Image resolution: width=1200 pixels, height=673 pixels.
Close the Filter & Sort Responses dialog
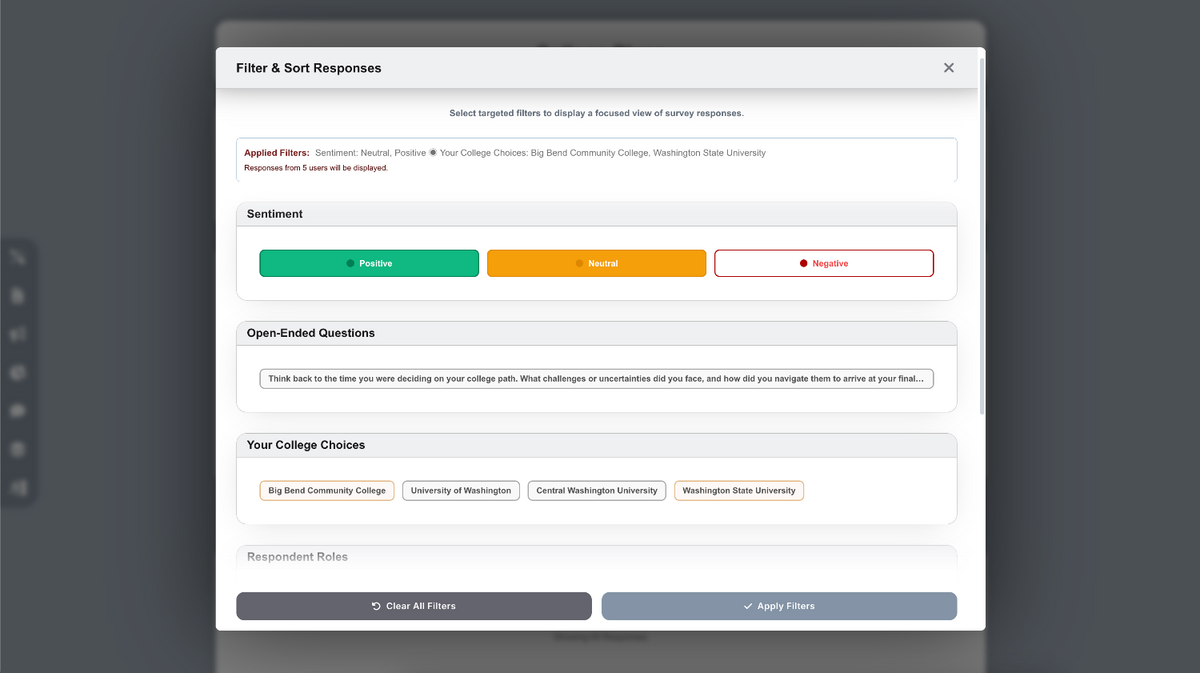[x=948, y=67]
